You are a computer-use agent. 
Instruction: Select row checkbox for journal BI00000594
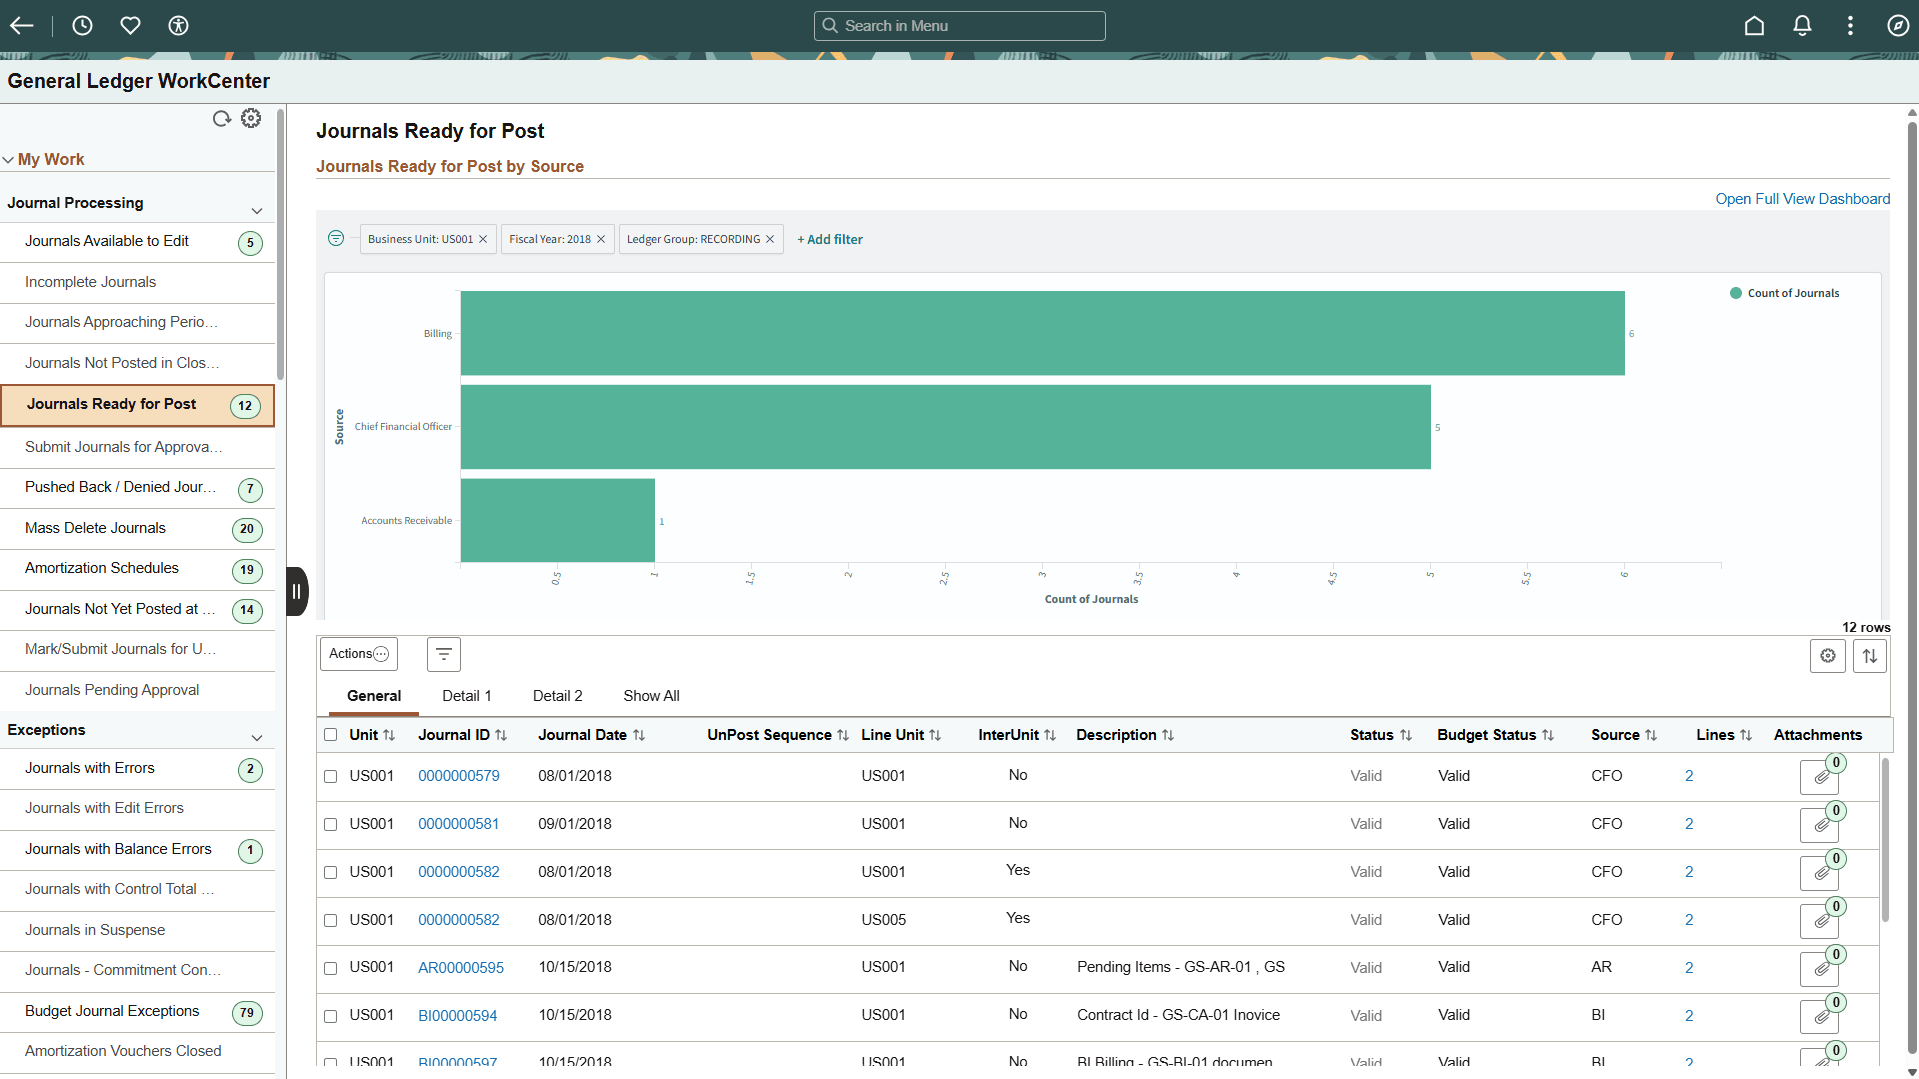click(x=331, y=1016)
